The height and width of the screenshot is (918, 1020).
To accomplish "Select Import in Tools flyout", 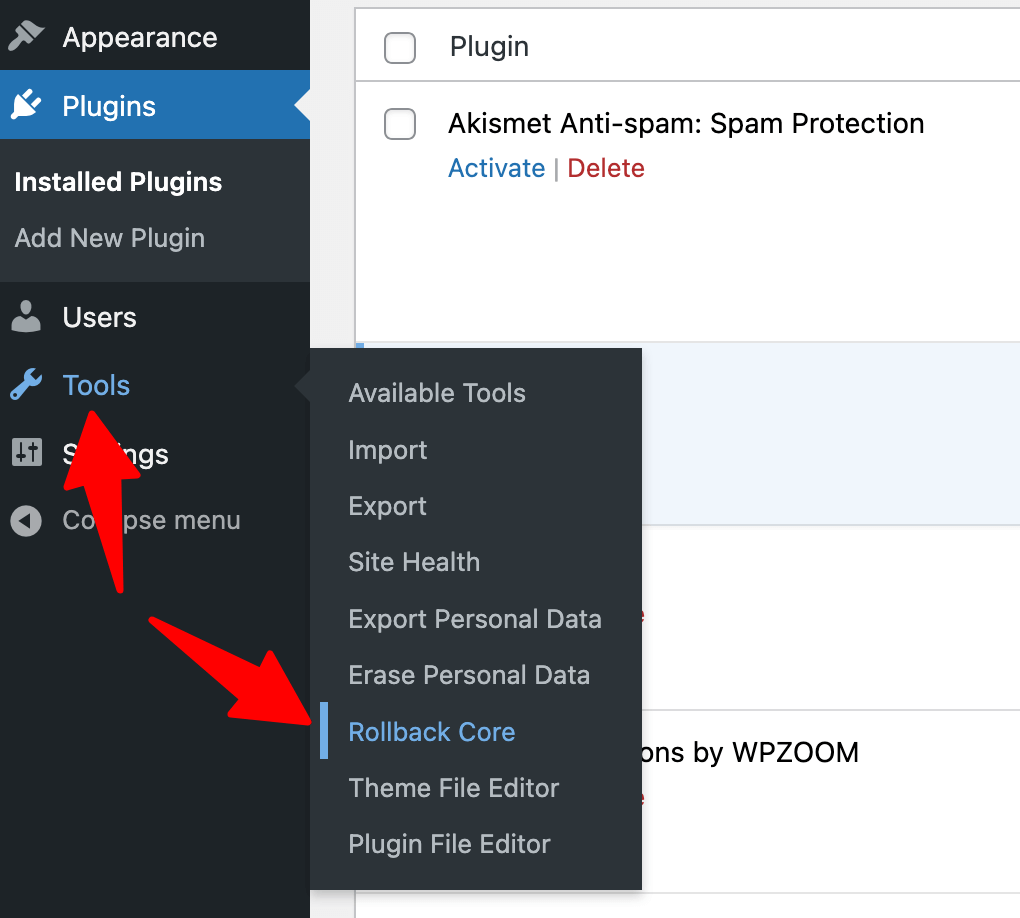I will [x=388, y=450].
